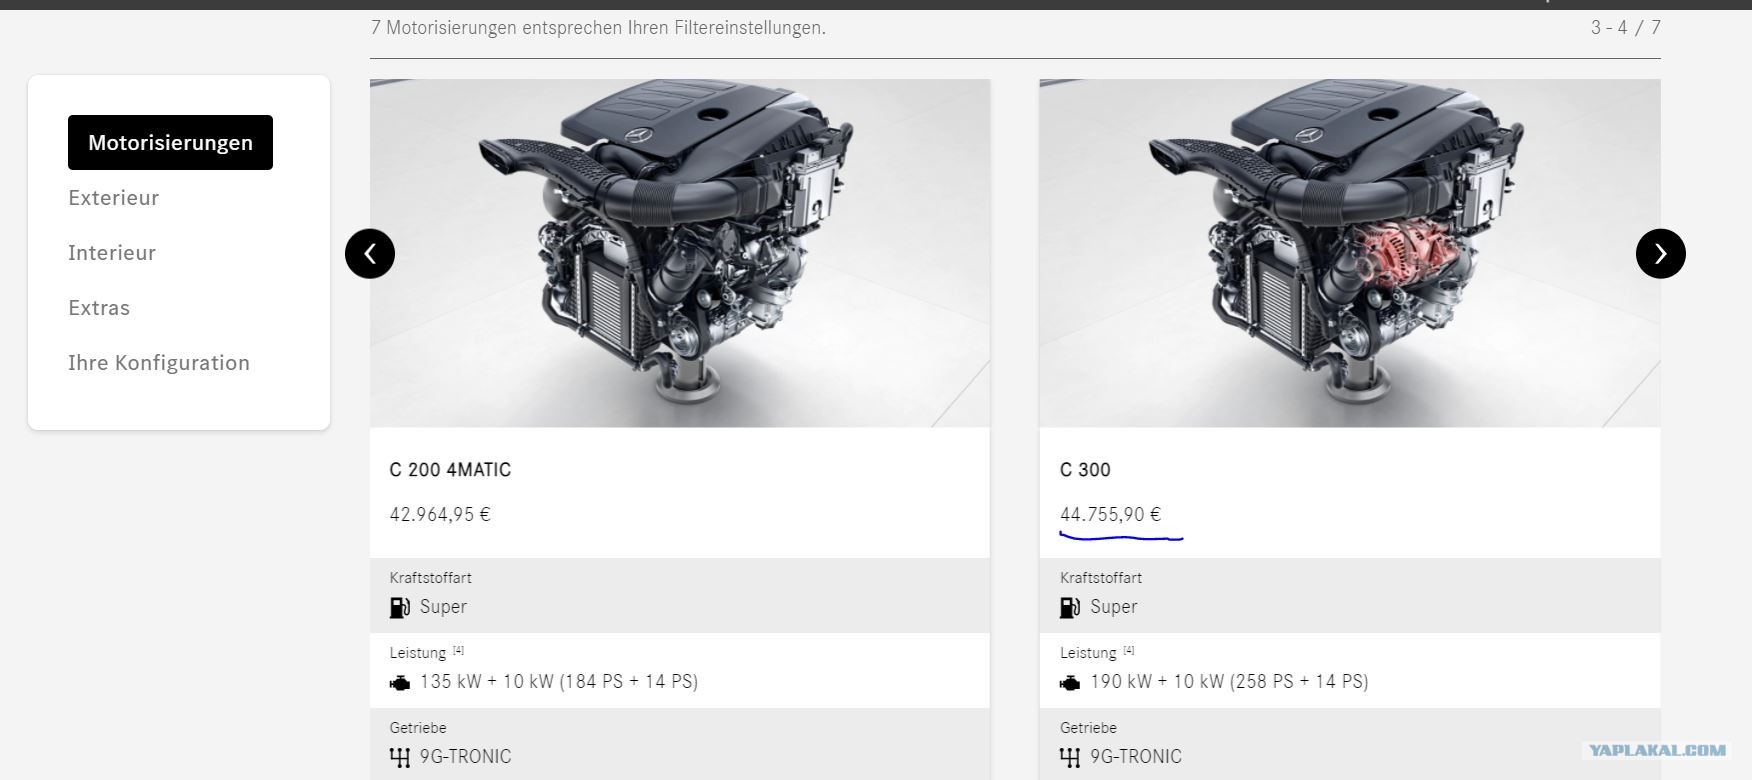
Task: Click Leistung label under C 200 4MATIC
Action: (418, 653)
